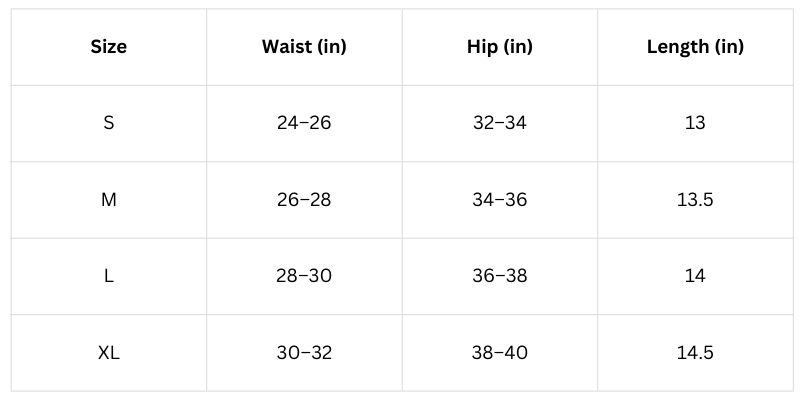
Task: Select the L size cell
Action: tap(109, 276)
